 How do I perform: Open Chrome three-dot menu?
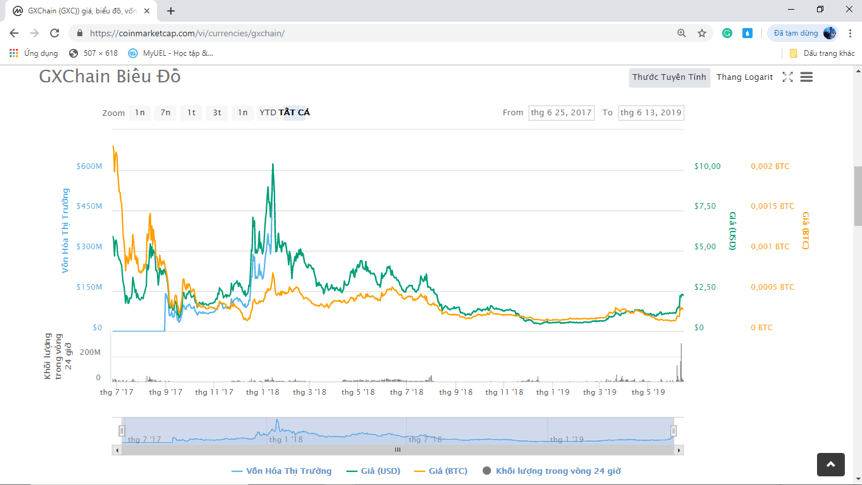coord(850,33)
